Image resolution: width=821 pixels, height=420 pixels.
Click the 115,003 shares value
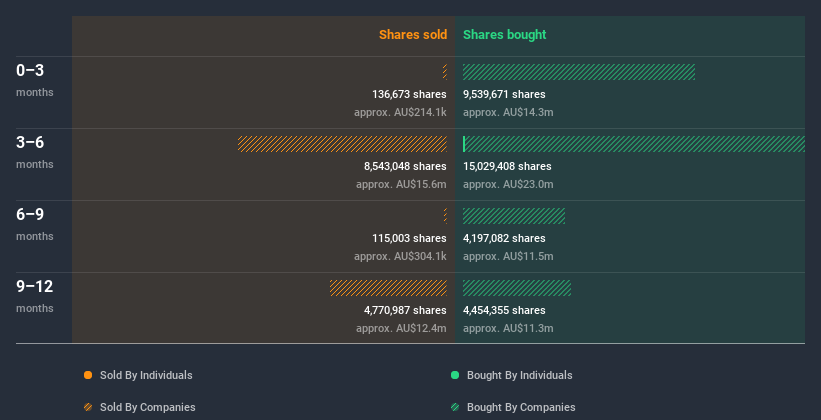409,238
